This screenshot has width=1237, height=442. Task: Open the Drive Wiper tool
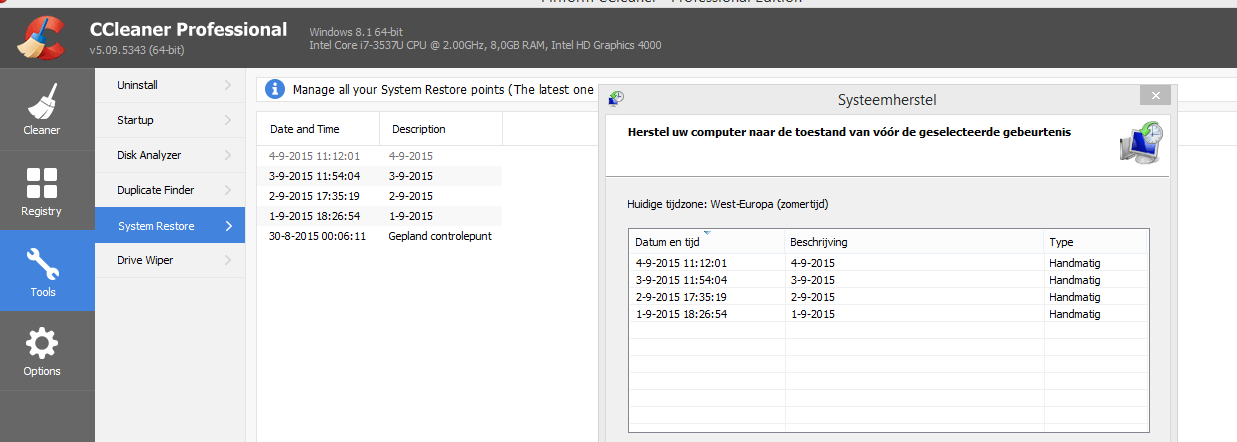coord(170,261)
